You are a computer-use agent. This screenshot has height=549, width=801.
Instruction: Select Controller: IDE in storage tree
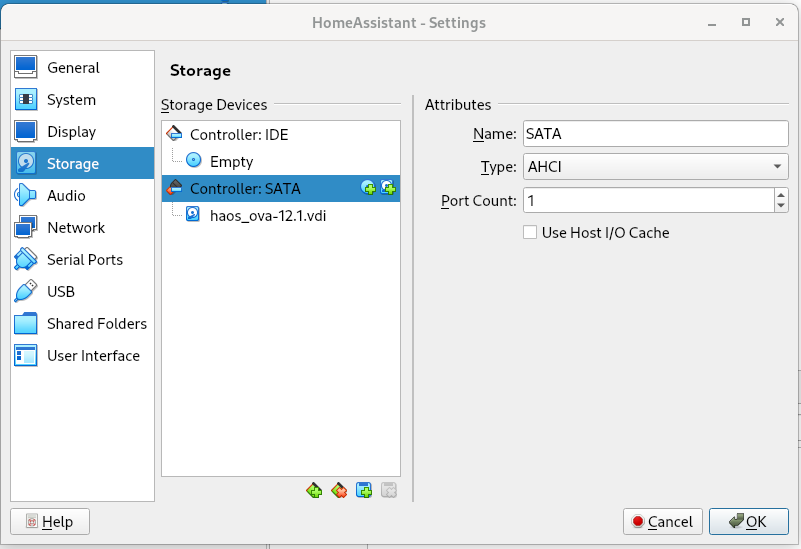pos(239,135)
